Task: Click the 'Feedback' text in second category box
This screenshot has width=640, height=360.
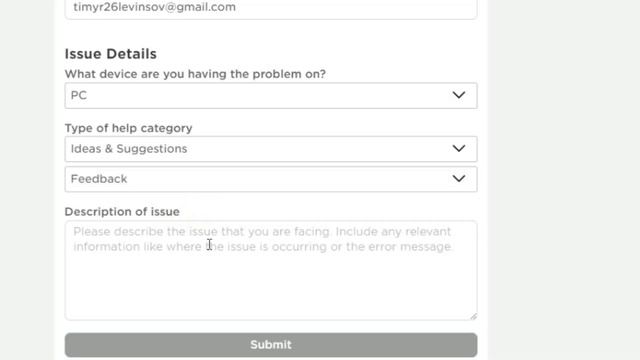Action: [99, 179]
